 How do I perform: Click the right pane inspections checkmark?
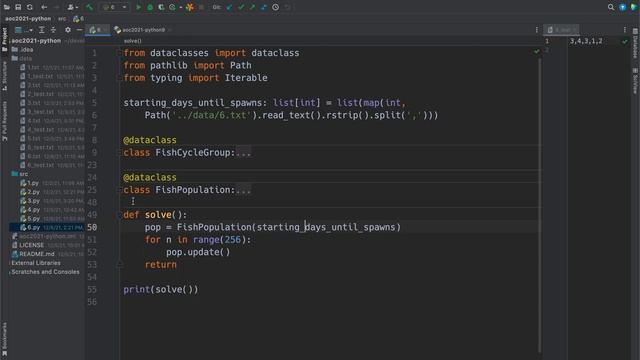point(624,41)
